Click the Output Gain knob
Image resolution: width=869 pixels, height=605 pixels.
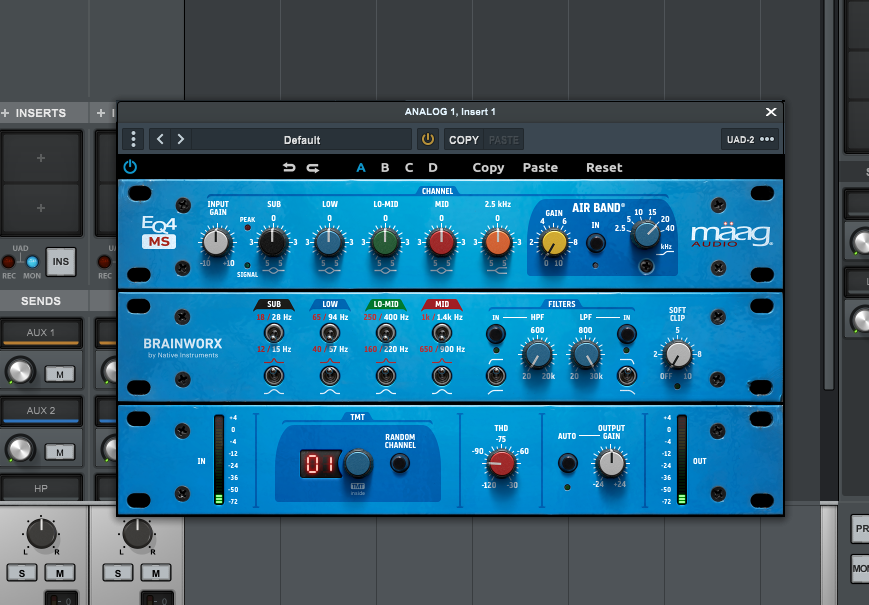(x=612, y=463)
